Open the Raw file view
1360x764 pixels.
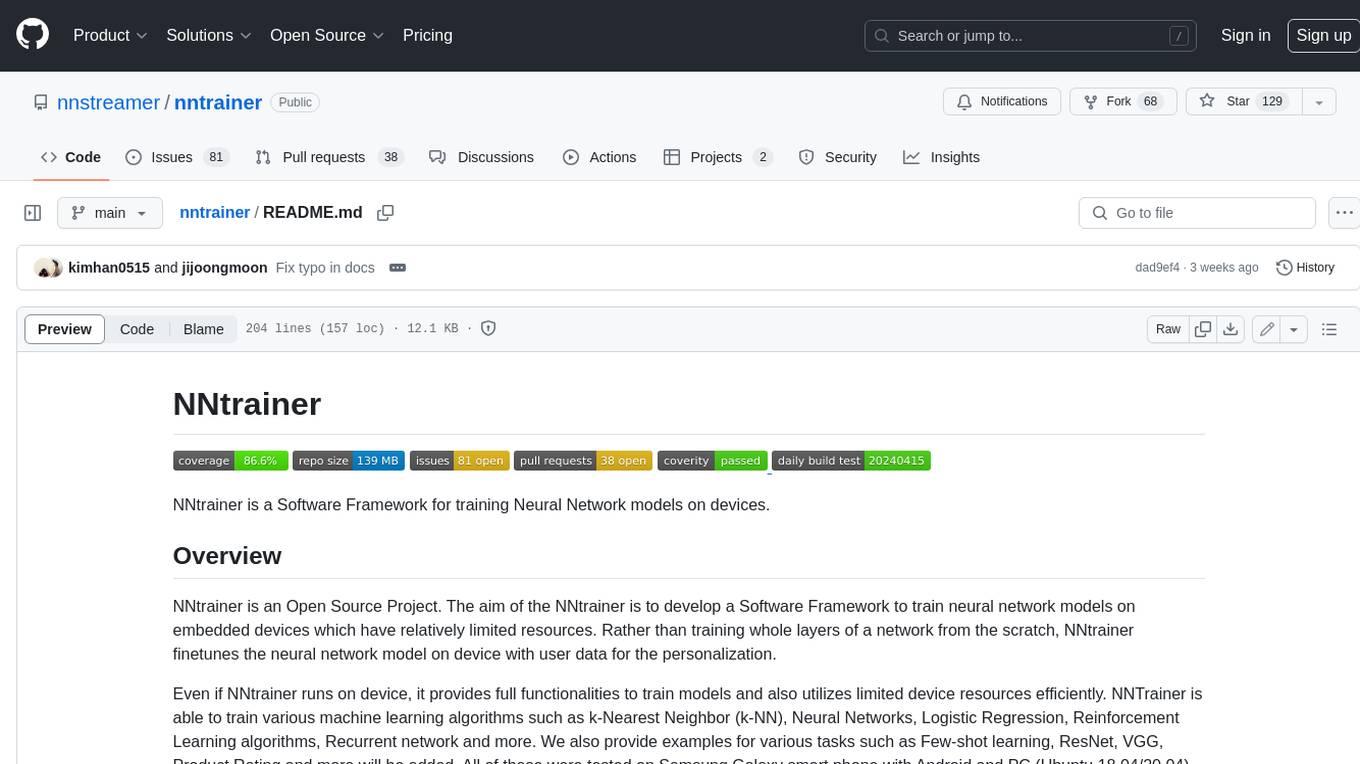tap(1168, 329)
